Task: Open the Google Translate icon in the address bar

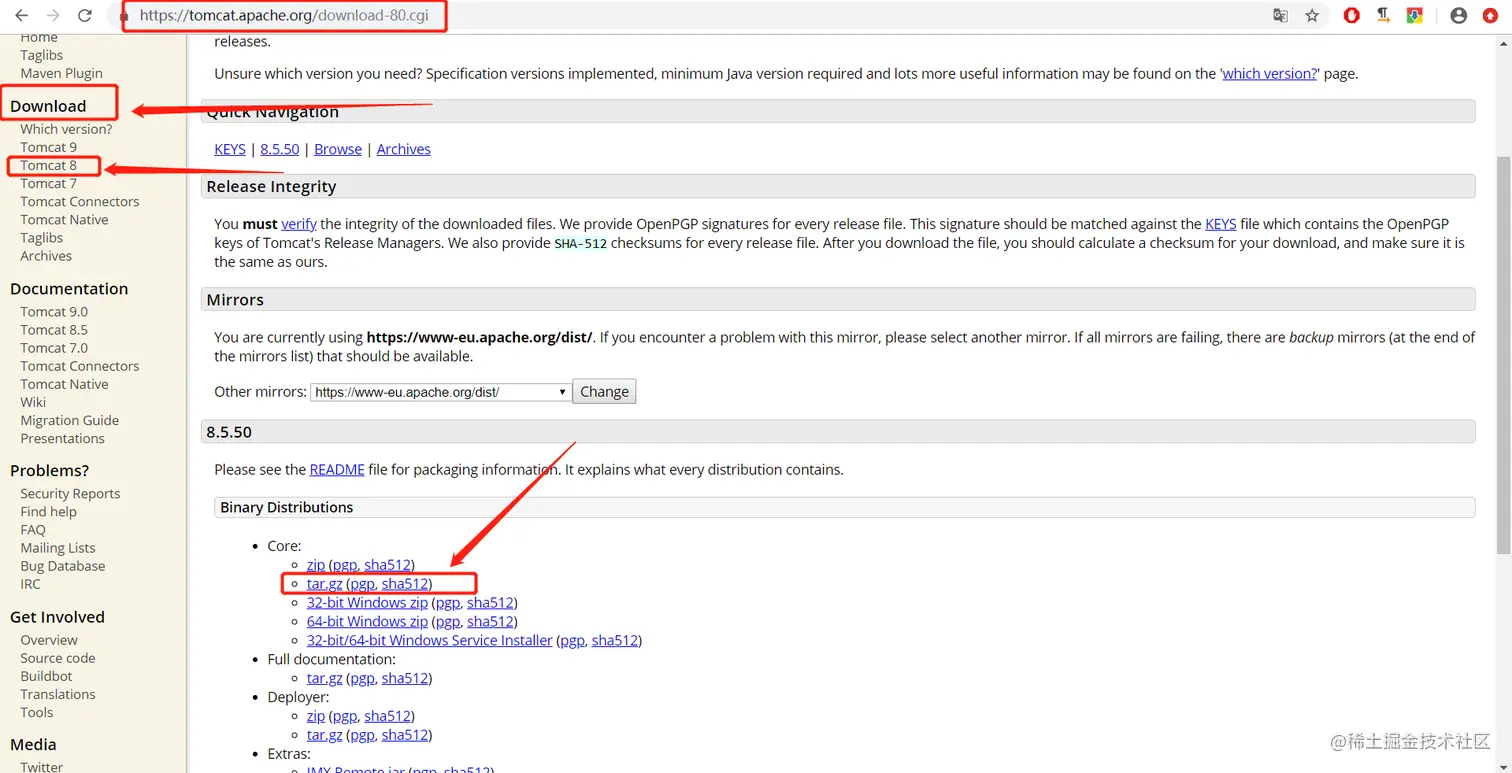Action: [x=1280, y=16]
